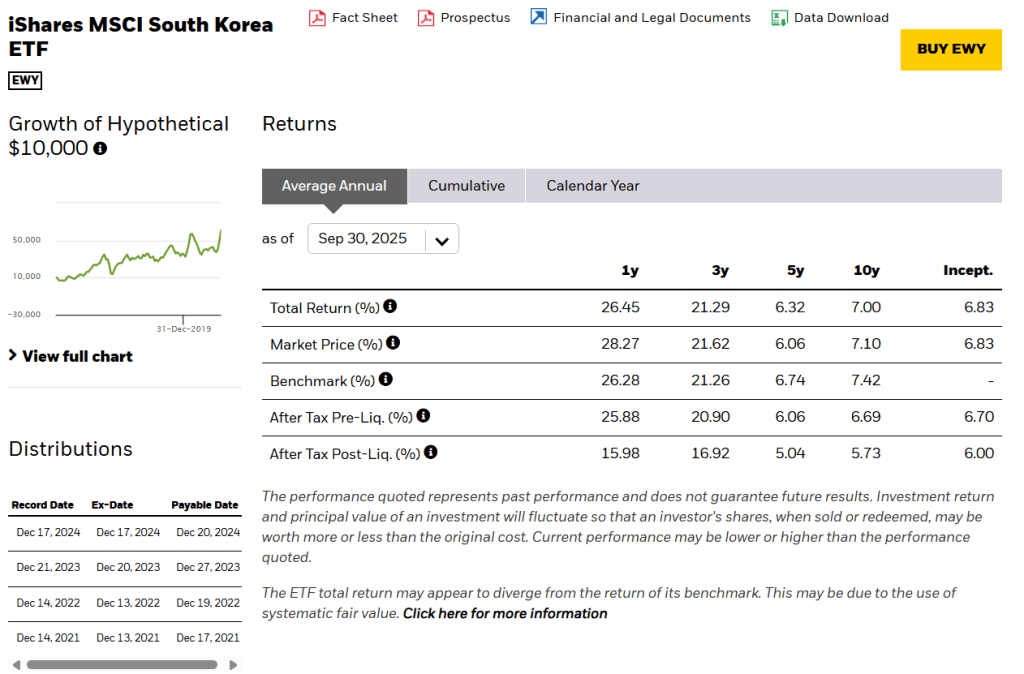Viewport: 1024px width, 674px height.
Task: Click record date Dec 17, 2024
Action: tap(48, 533)
